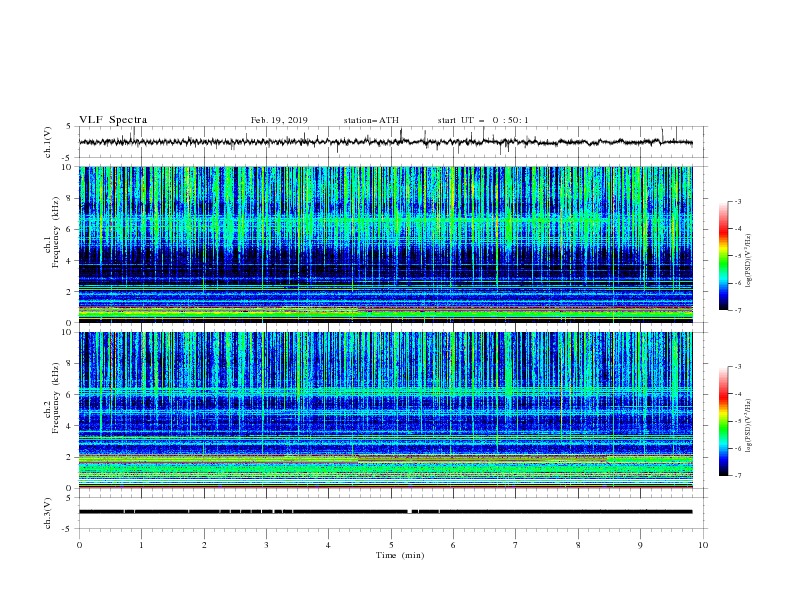The height and width of the screenshot is (612, 792).
Task: Click the black ch.3 signal trace
Action: coord(385,512)
